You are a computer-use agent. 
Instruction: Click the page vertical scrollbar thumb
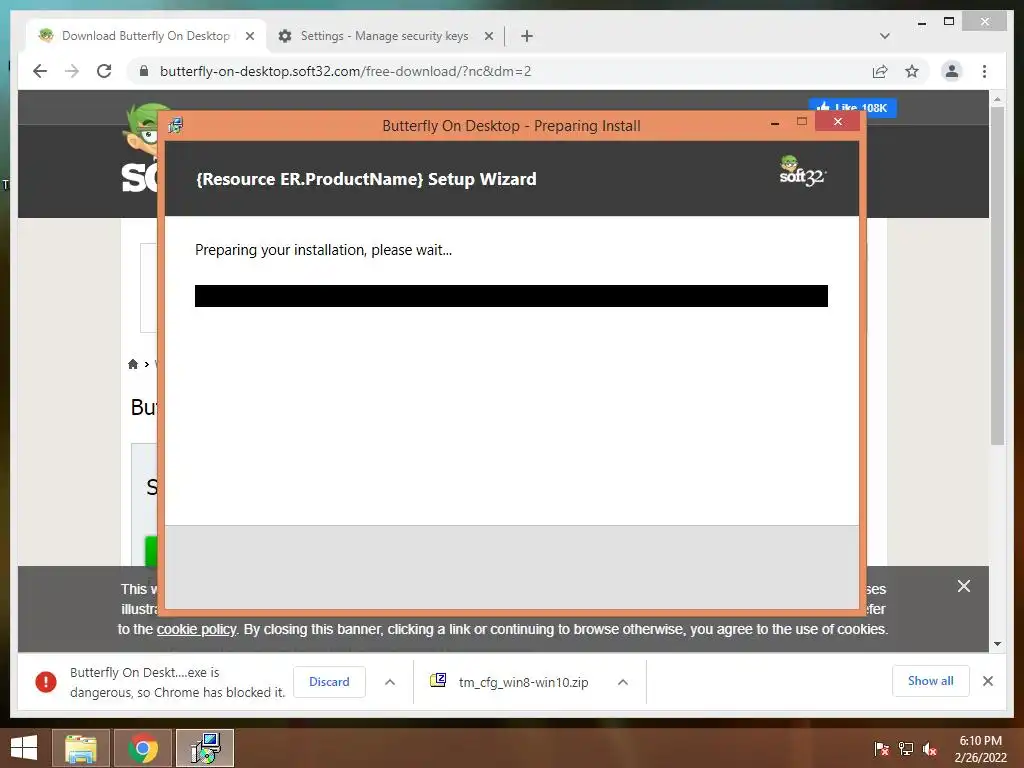[997, 274]
